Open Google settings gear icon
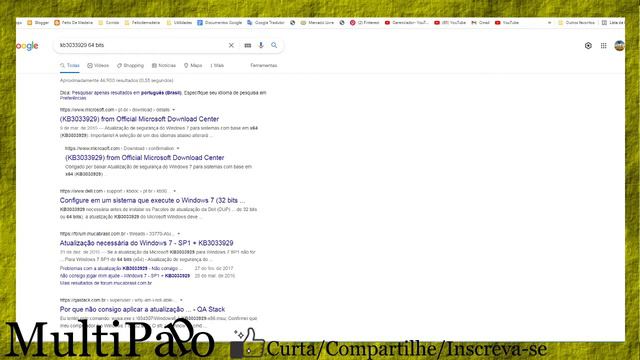Viewport: 640px width, 360px height. (x=588, y=46)
